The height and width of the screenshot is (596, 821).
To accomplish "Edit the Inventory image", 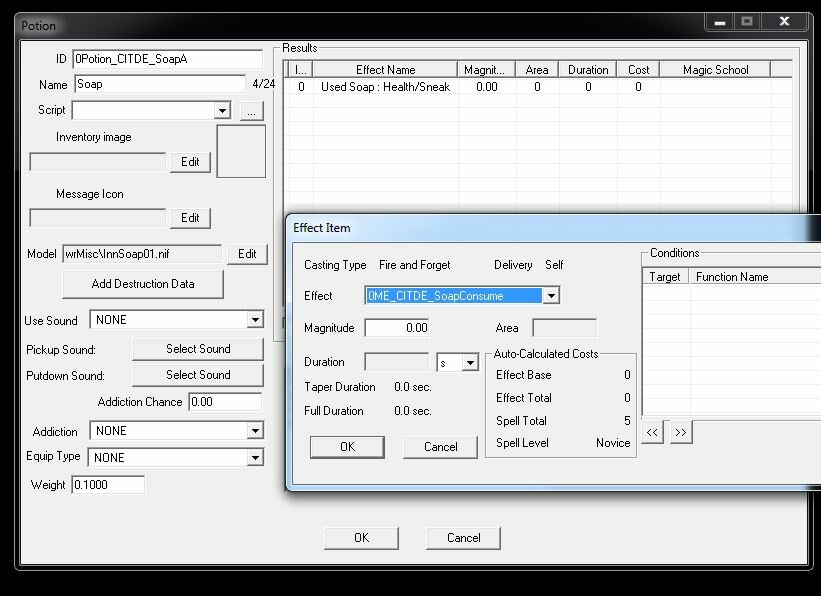I will pos(190,162).
